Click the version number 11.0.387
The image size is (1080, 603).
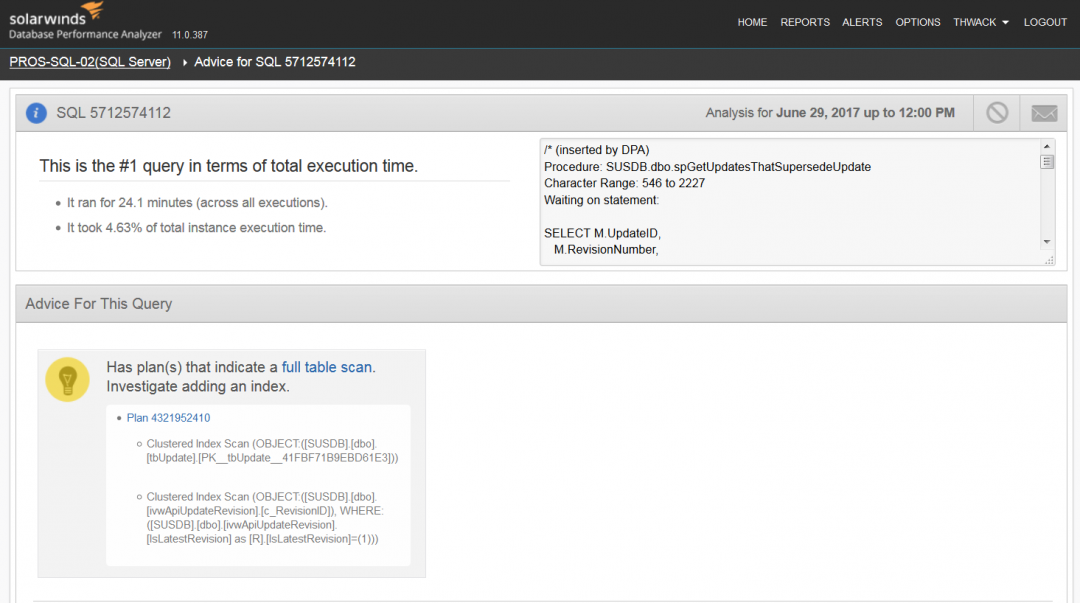[189, 34]
